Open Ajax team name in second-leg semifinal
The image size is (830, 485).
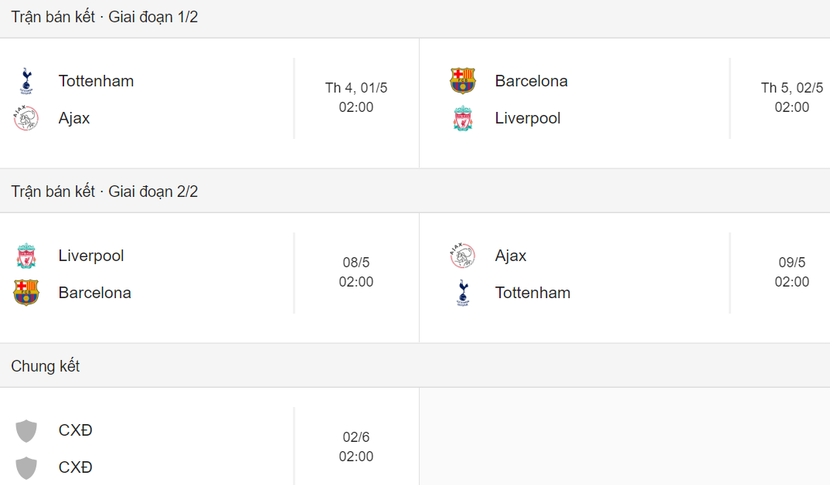pos(511,256)
